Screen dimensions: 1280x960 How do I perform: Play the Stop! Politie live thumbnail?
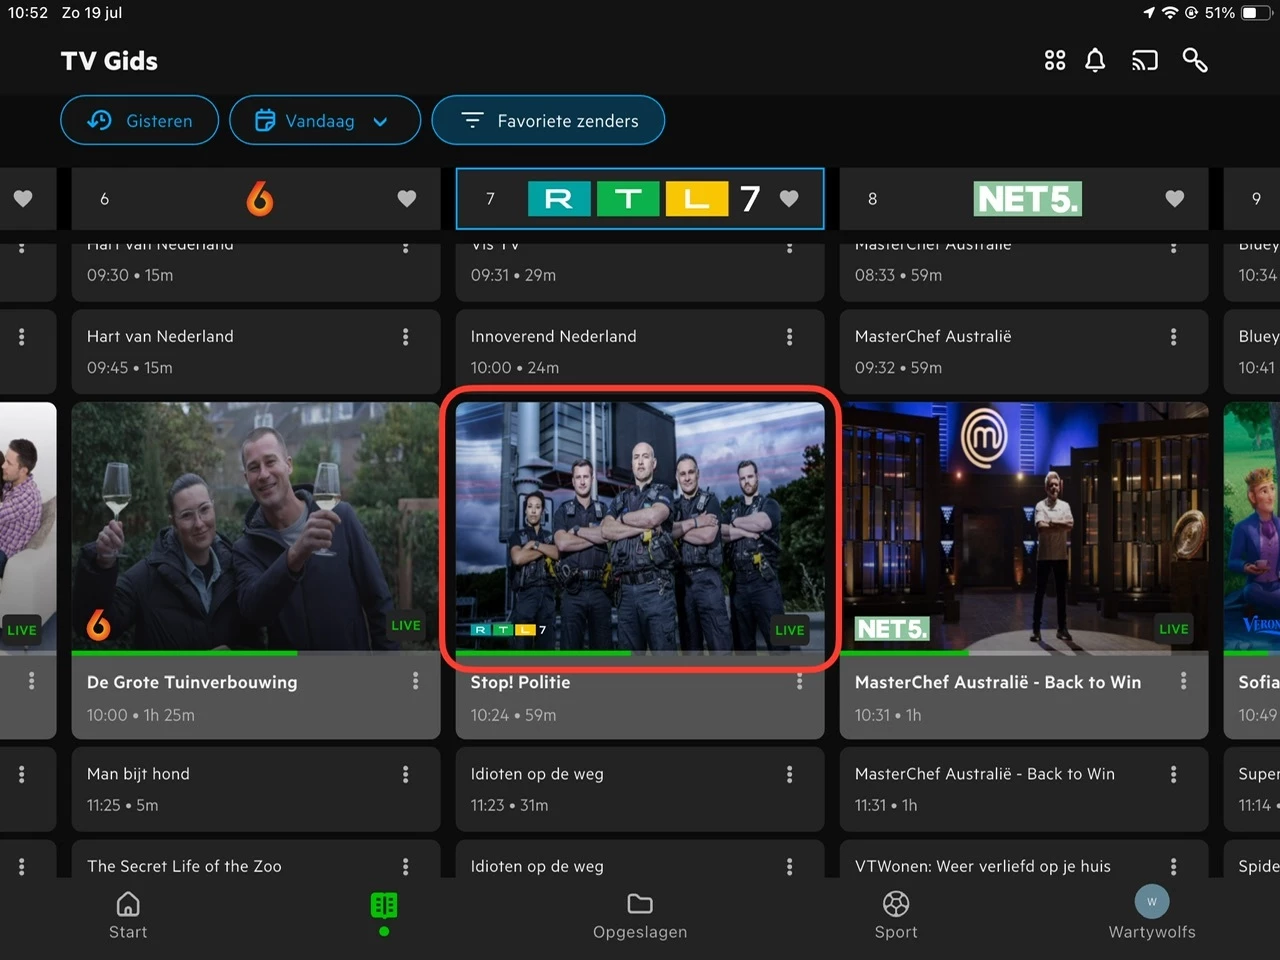tap(640, 527)
